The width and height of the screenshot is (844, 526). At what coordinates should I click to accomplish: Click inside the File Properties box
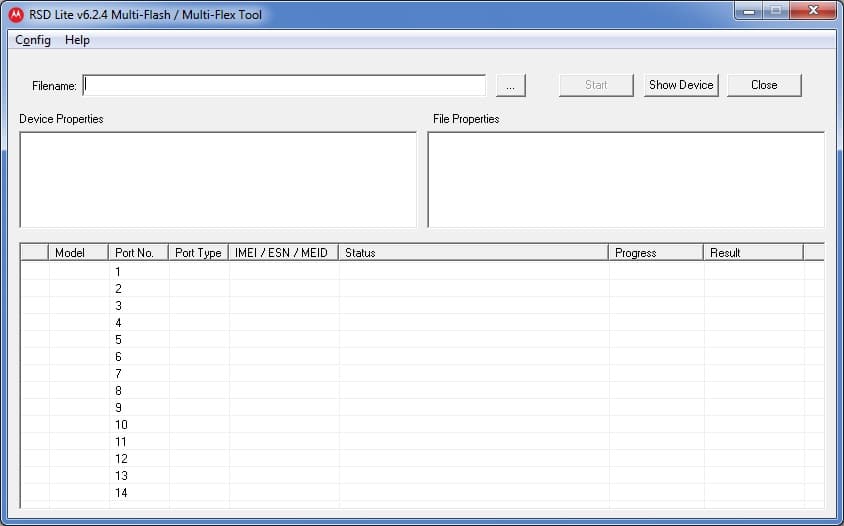point(626,179)
